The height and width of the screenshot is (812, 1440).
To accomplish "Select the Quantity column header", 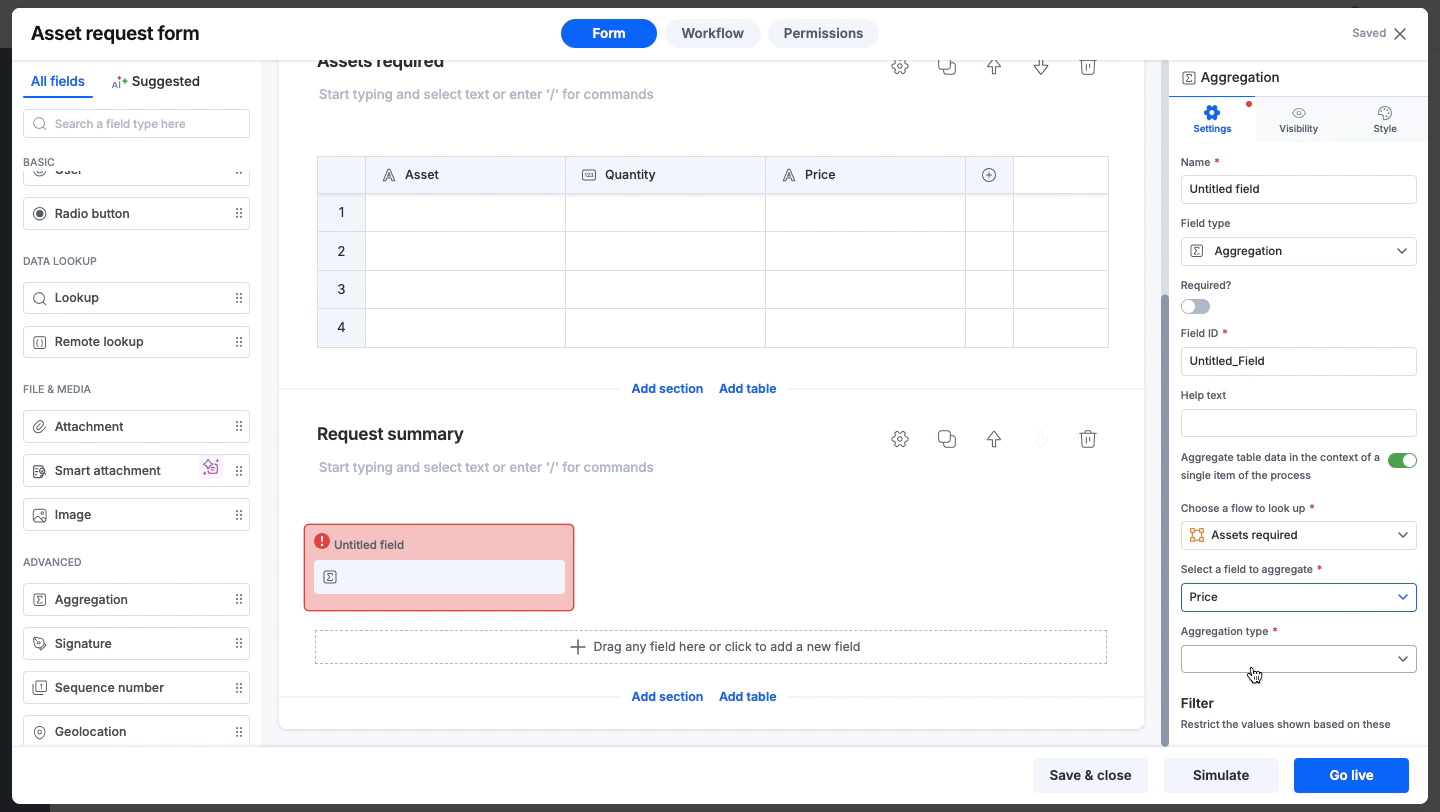I will pyautogui.click(x=665, y=175).
